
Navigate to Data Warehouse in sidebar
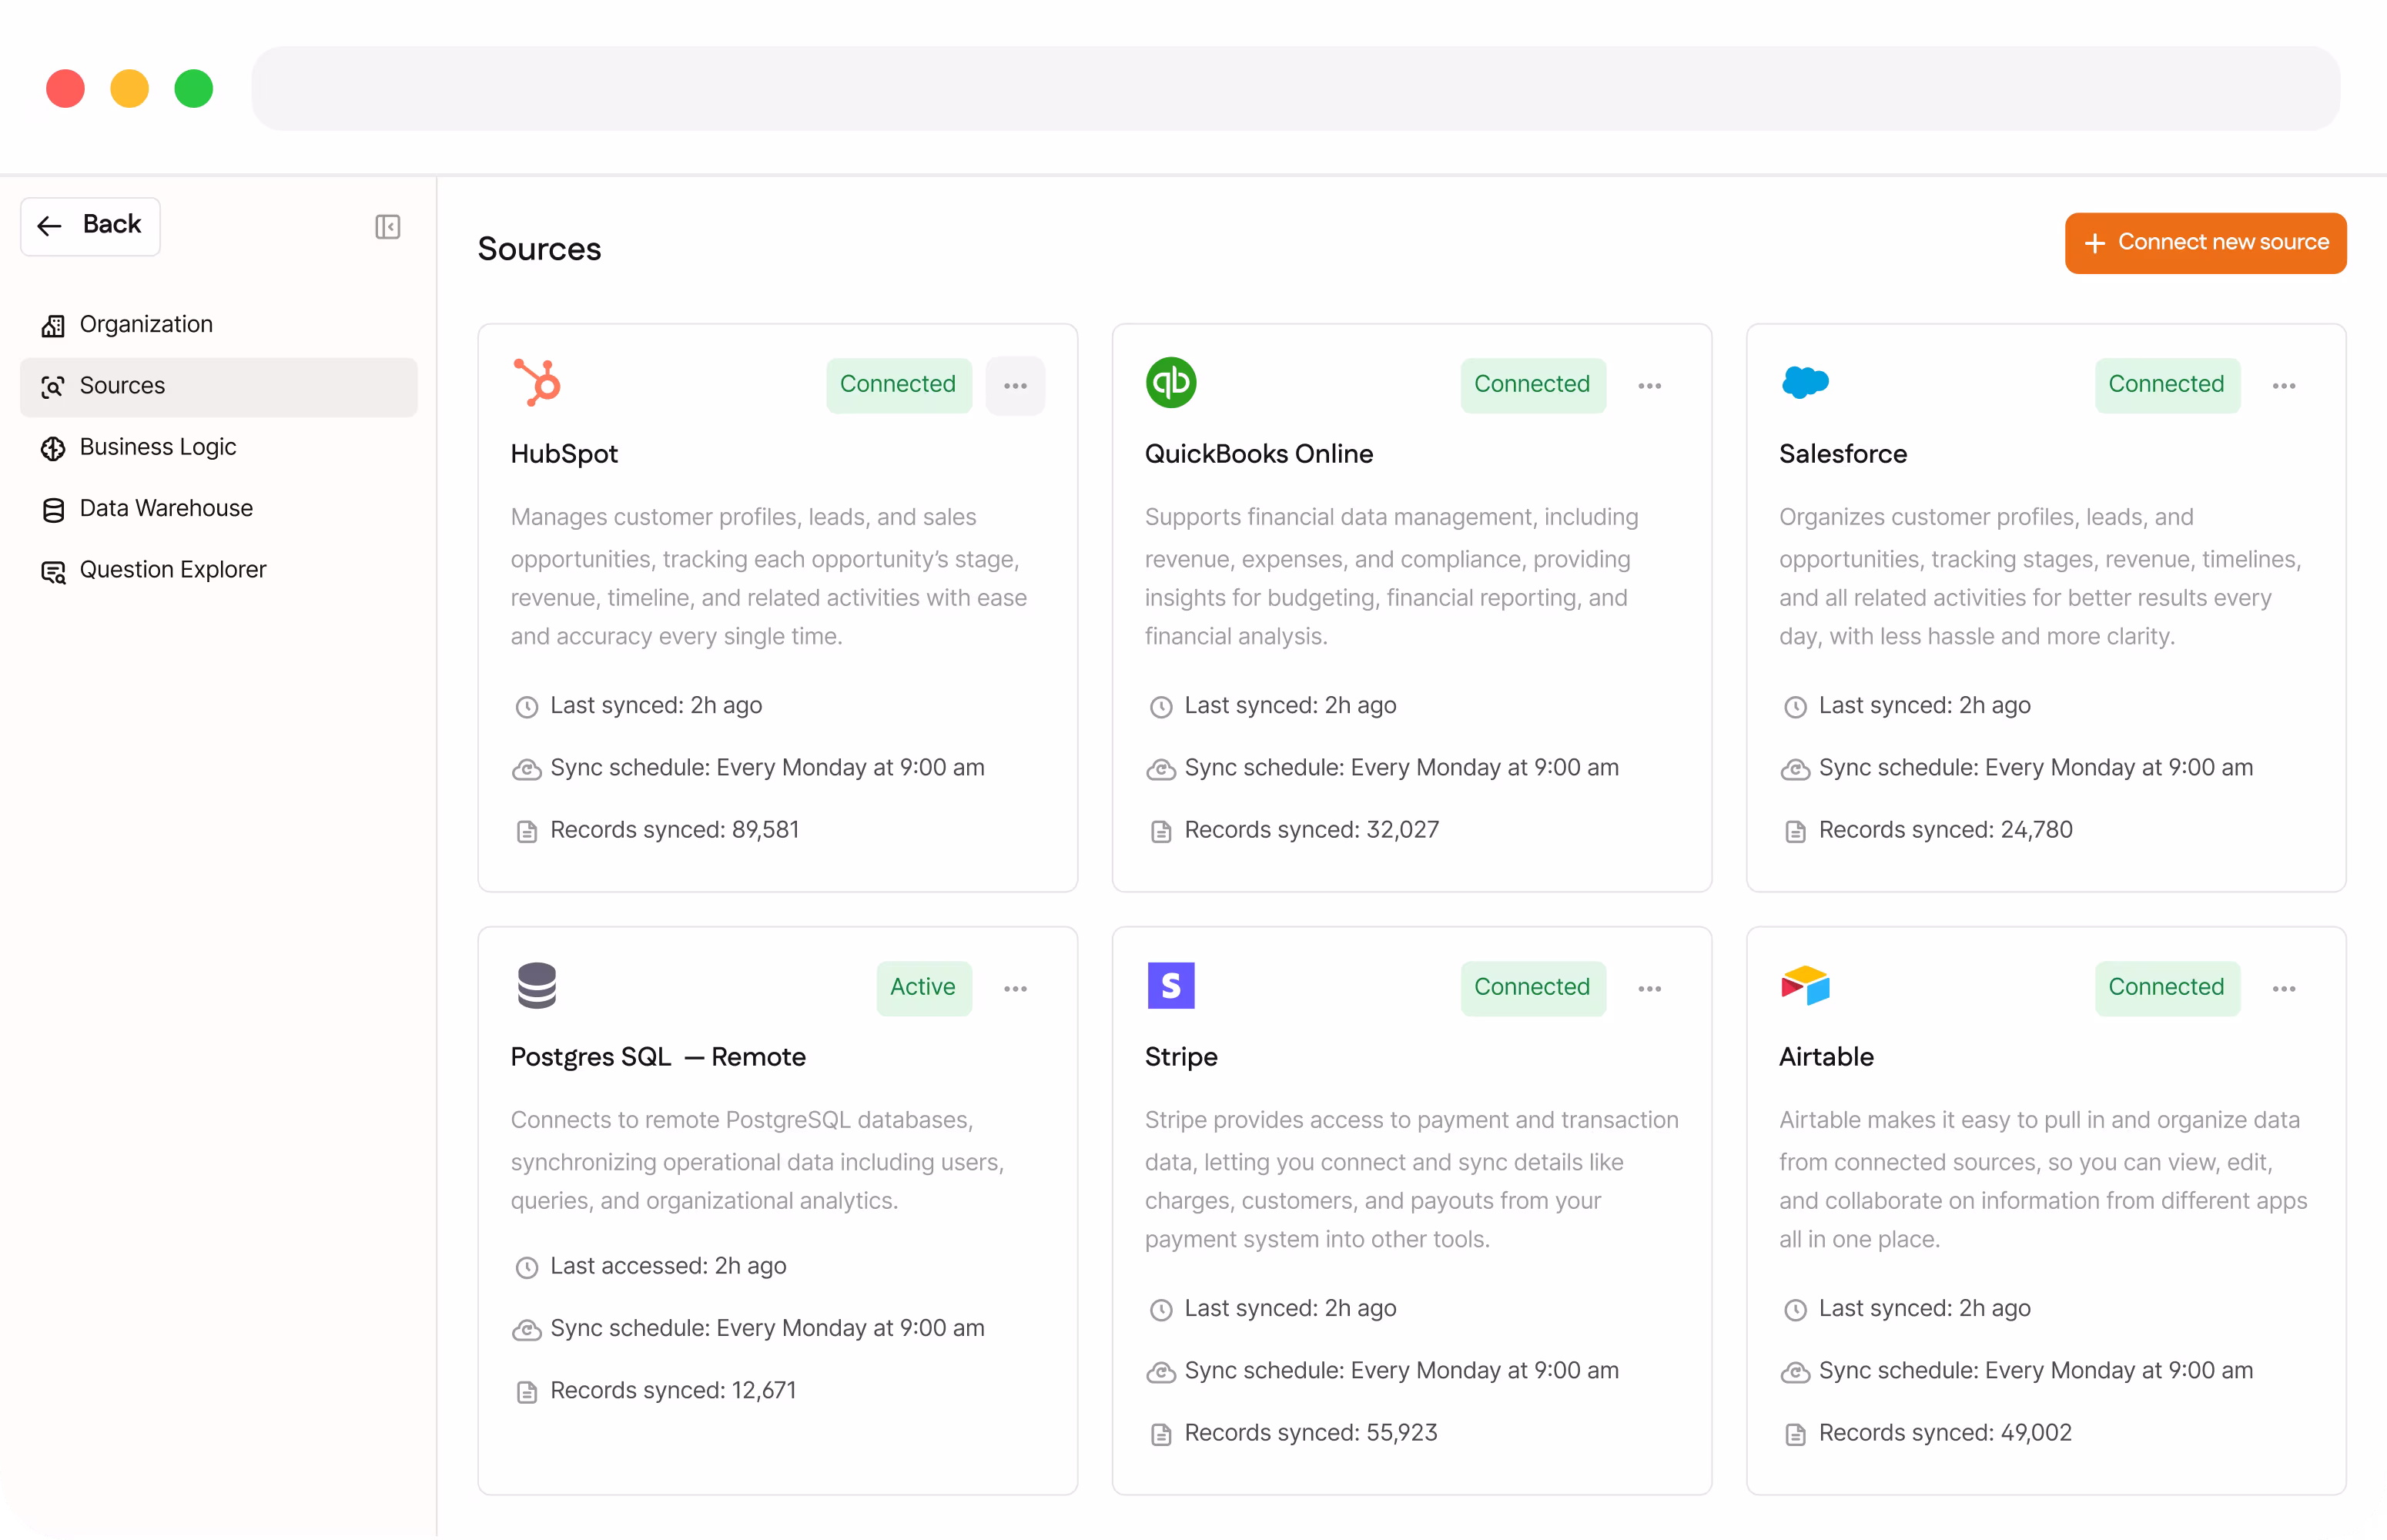click(x=218, y=509)
